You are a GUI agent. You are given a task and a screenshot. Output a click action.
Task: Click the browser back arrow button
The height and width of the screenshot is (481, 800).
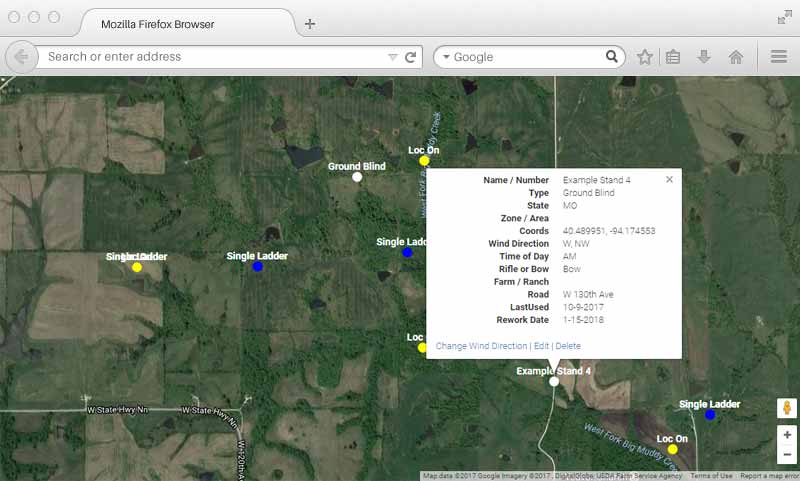(21, 57)
